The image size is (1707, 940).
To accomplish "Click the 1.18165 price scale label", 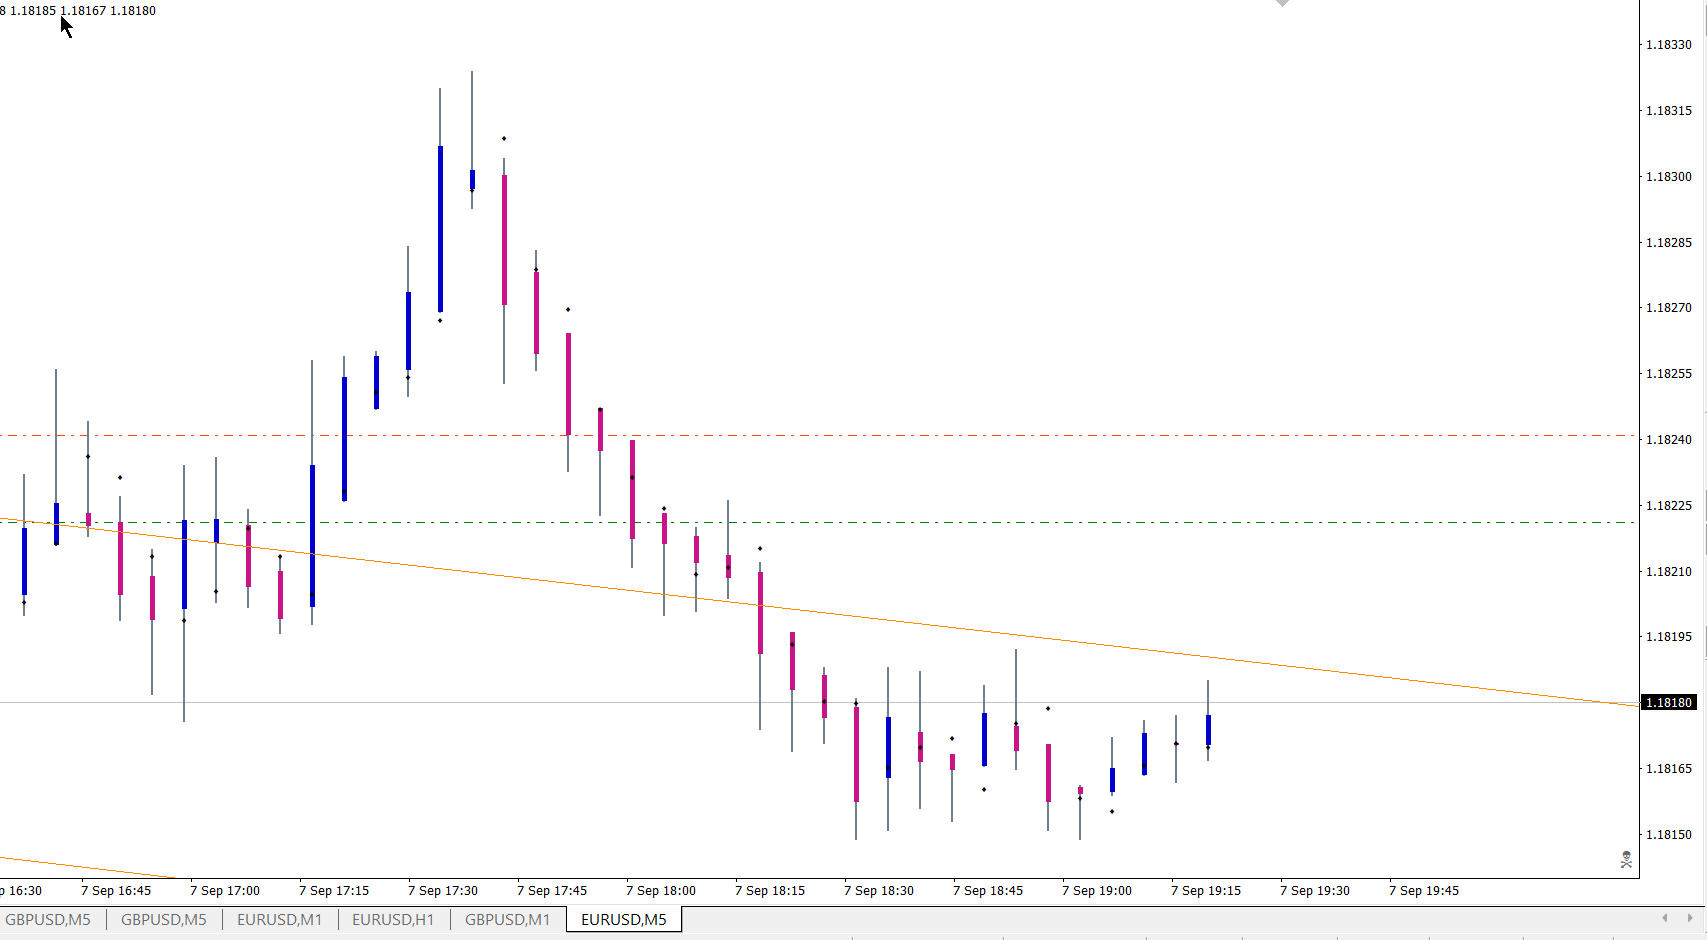I will pos(1669,769).
